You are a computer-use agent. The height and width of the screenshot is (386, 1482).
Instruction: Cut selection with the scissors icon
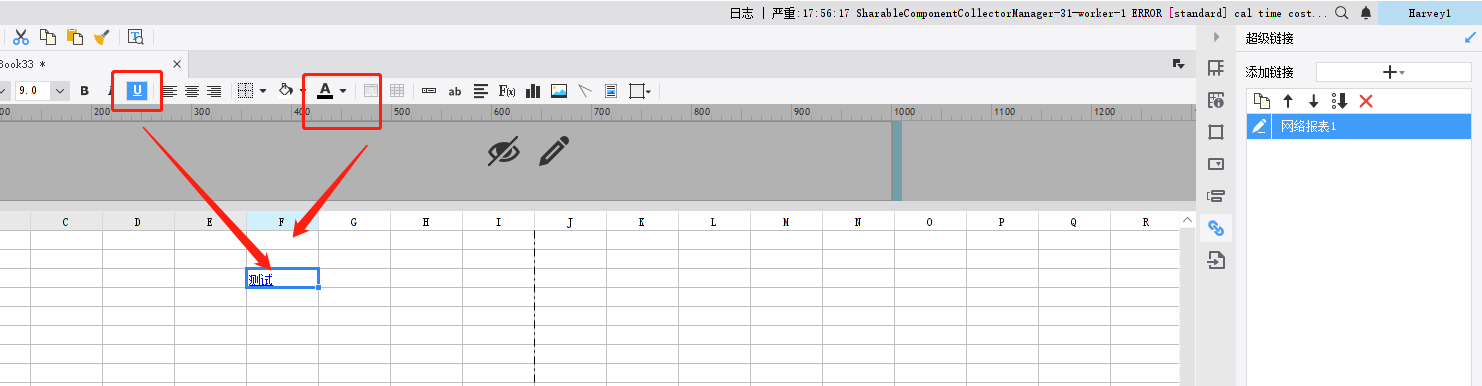21,37
